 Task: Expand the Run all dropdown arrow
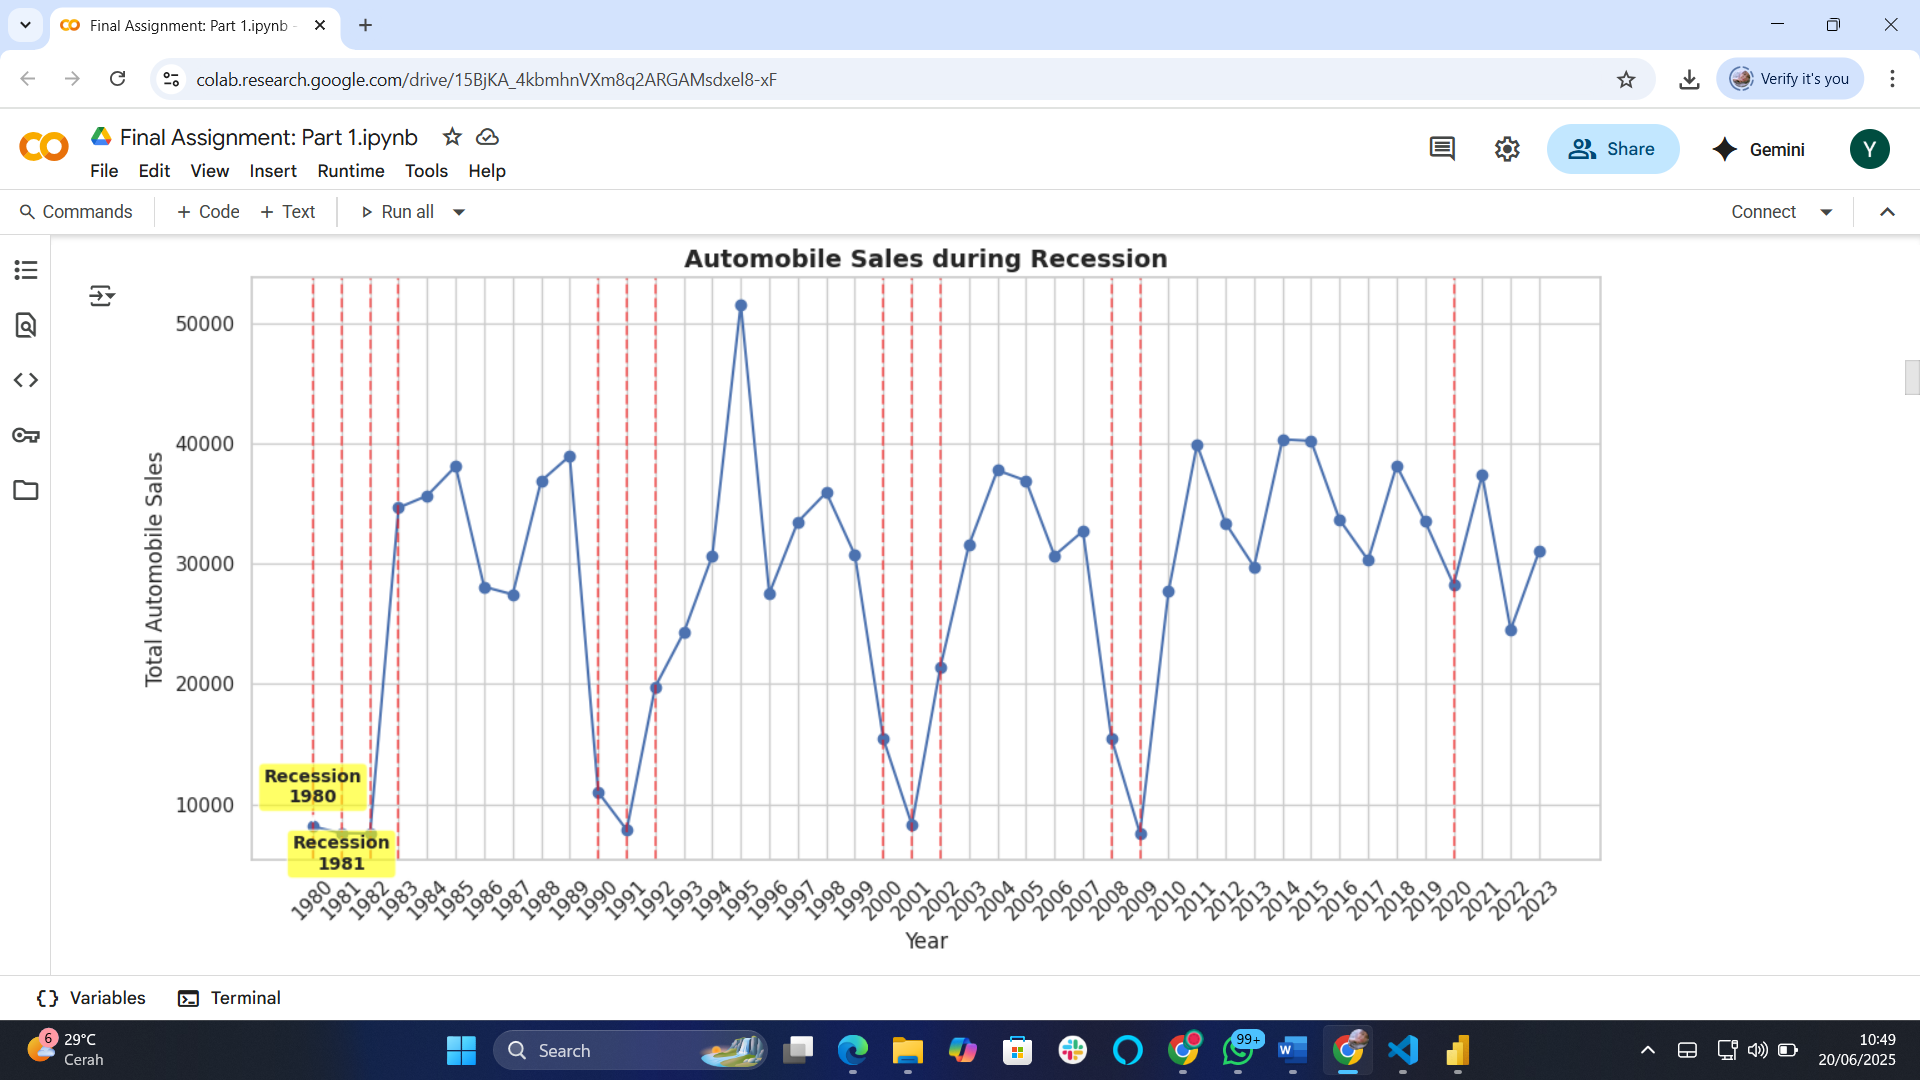click(459, 211)
